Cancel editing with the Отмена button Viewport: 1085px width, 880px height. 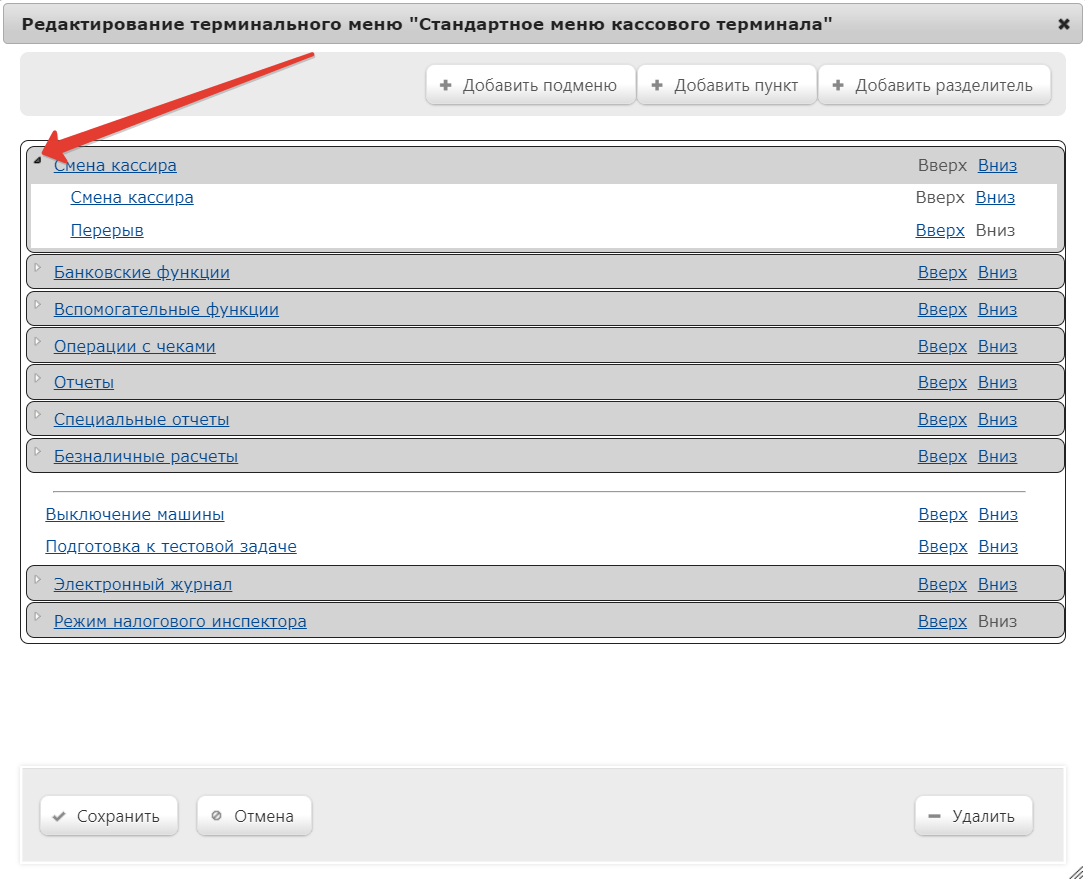point(254,816)
